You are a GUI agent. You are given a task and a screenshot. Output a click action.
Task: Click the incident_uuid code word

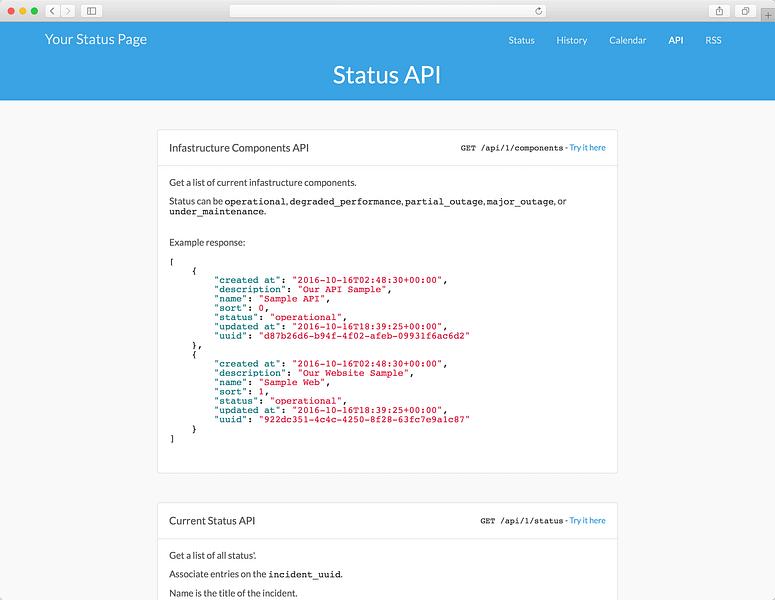(x=304, y=574)
